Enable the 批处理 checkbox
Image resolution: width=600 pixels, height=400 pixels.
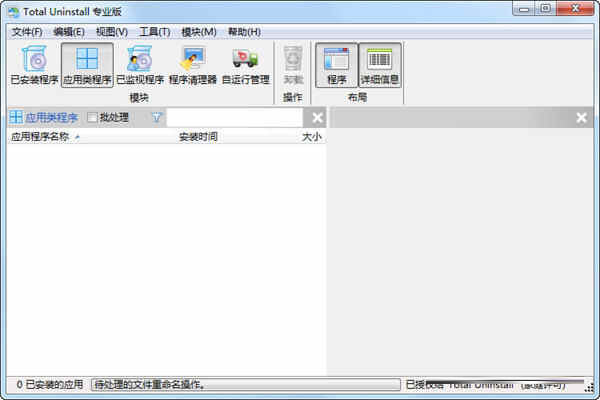[x=93, y=118]
